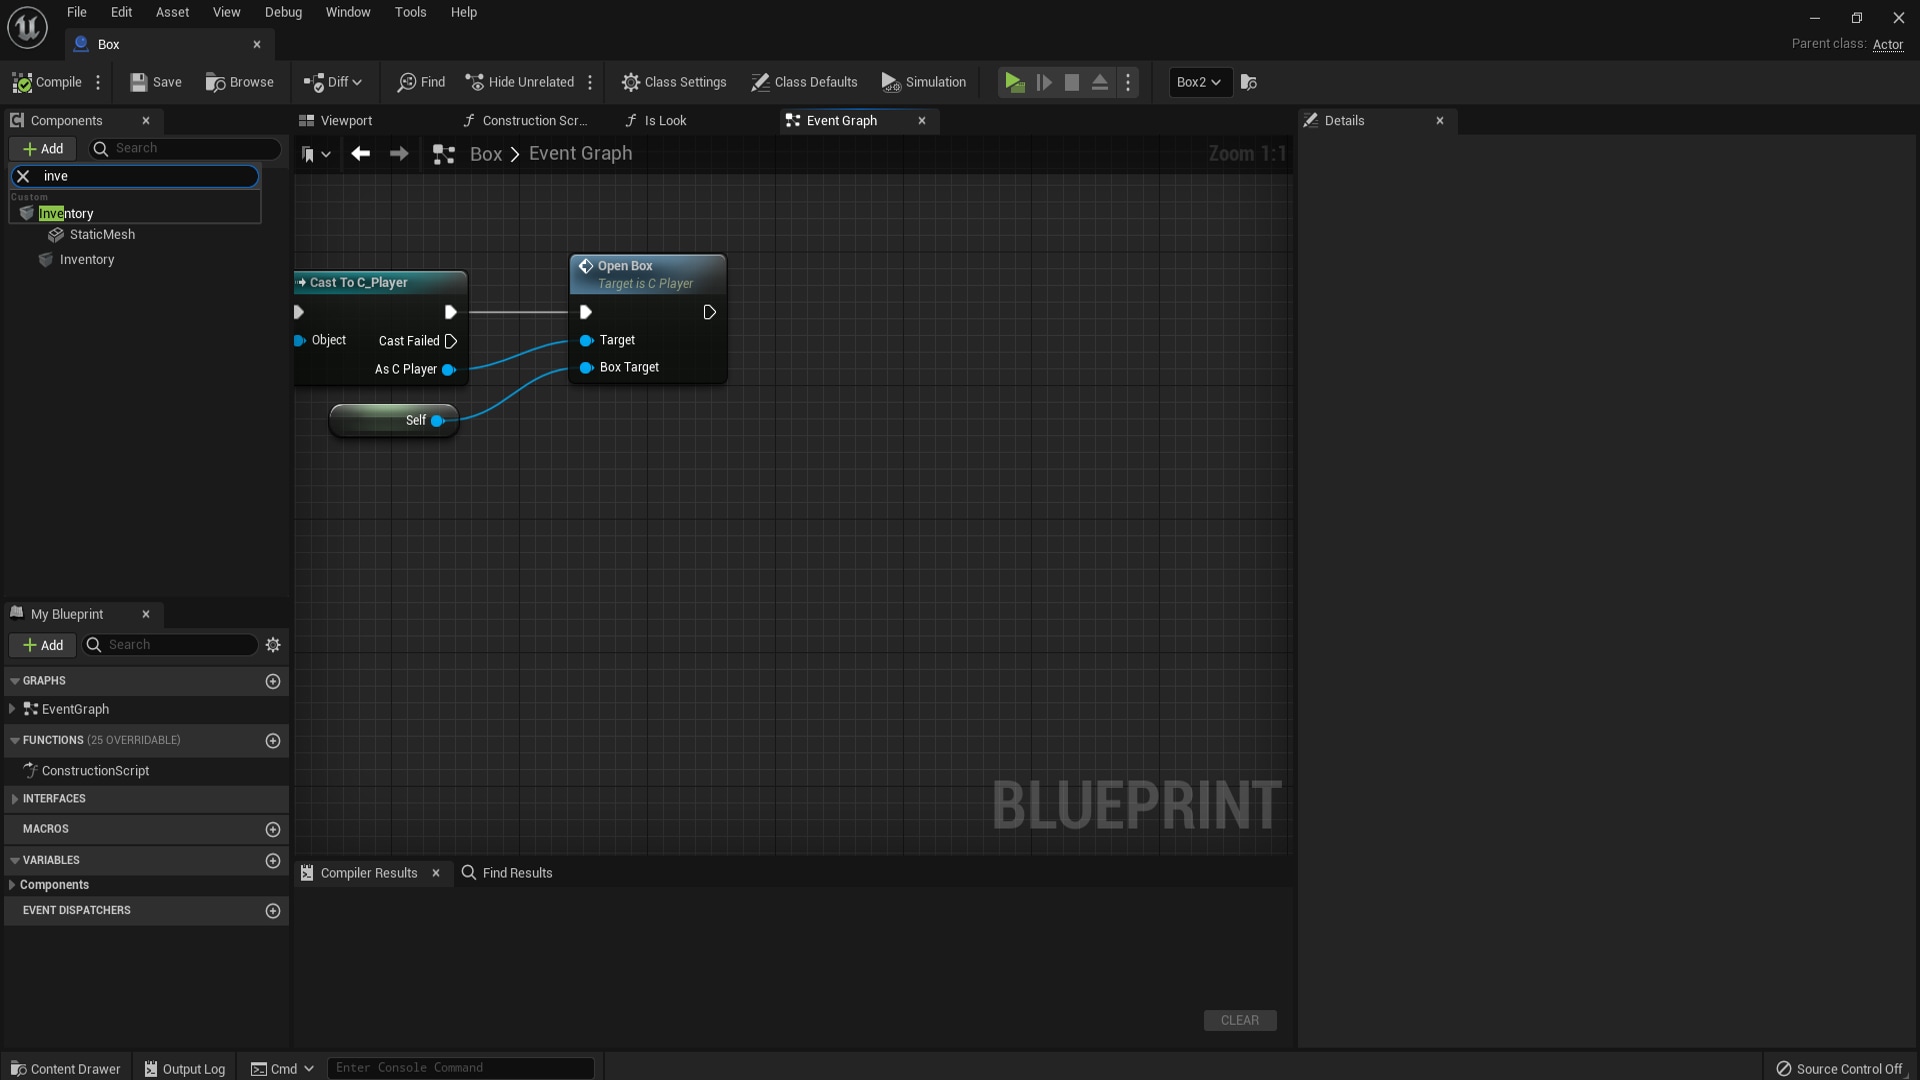This screenshot has height=1080, width=1920.
Task: Toggle Source Control Off in status bar
Action: click(1841, 1068)
